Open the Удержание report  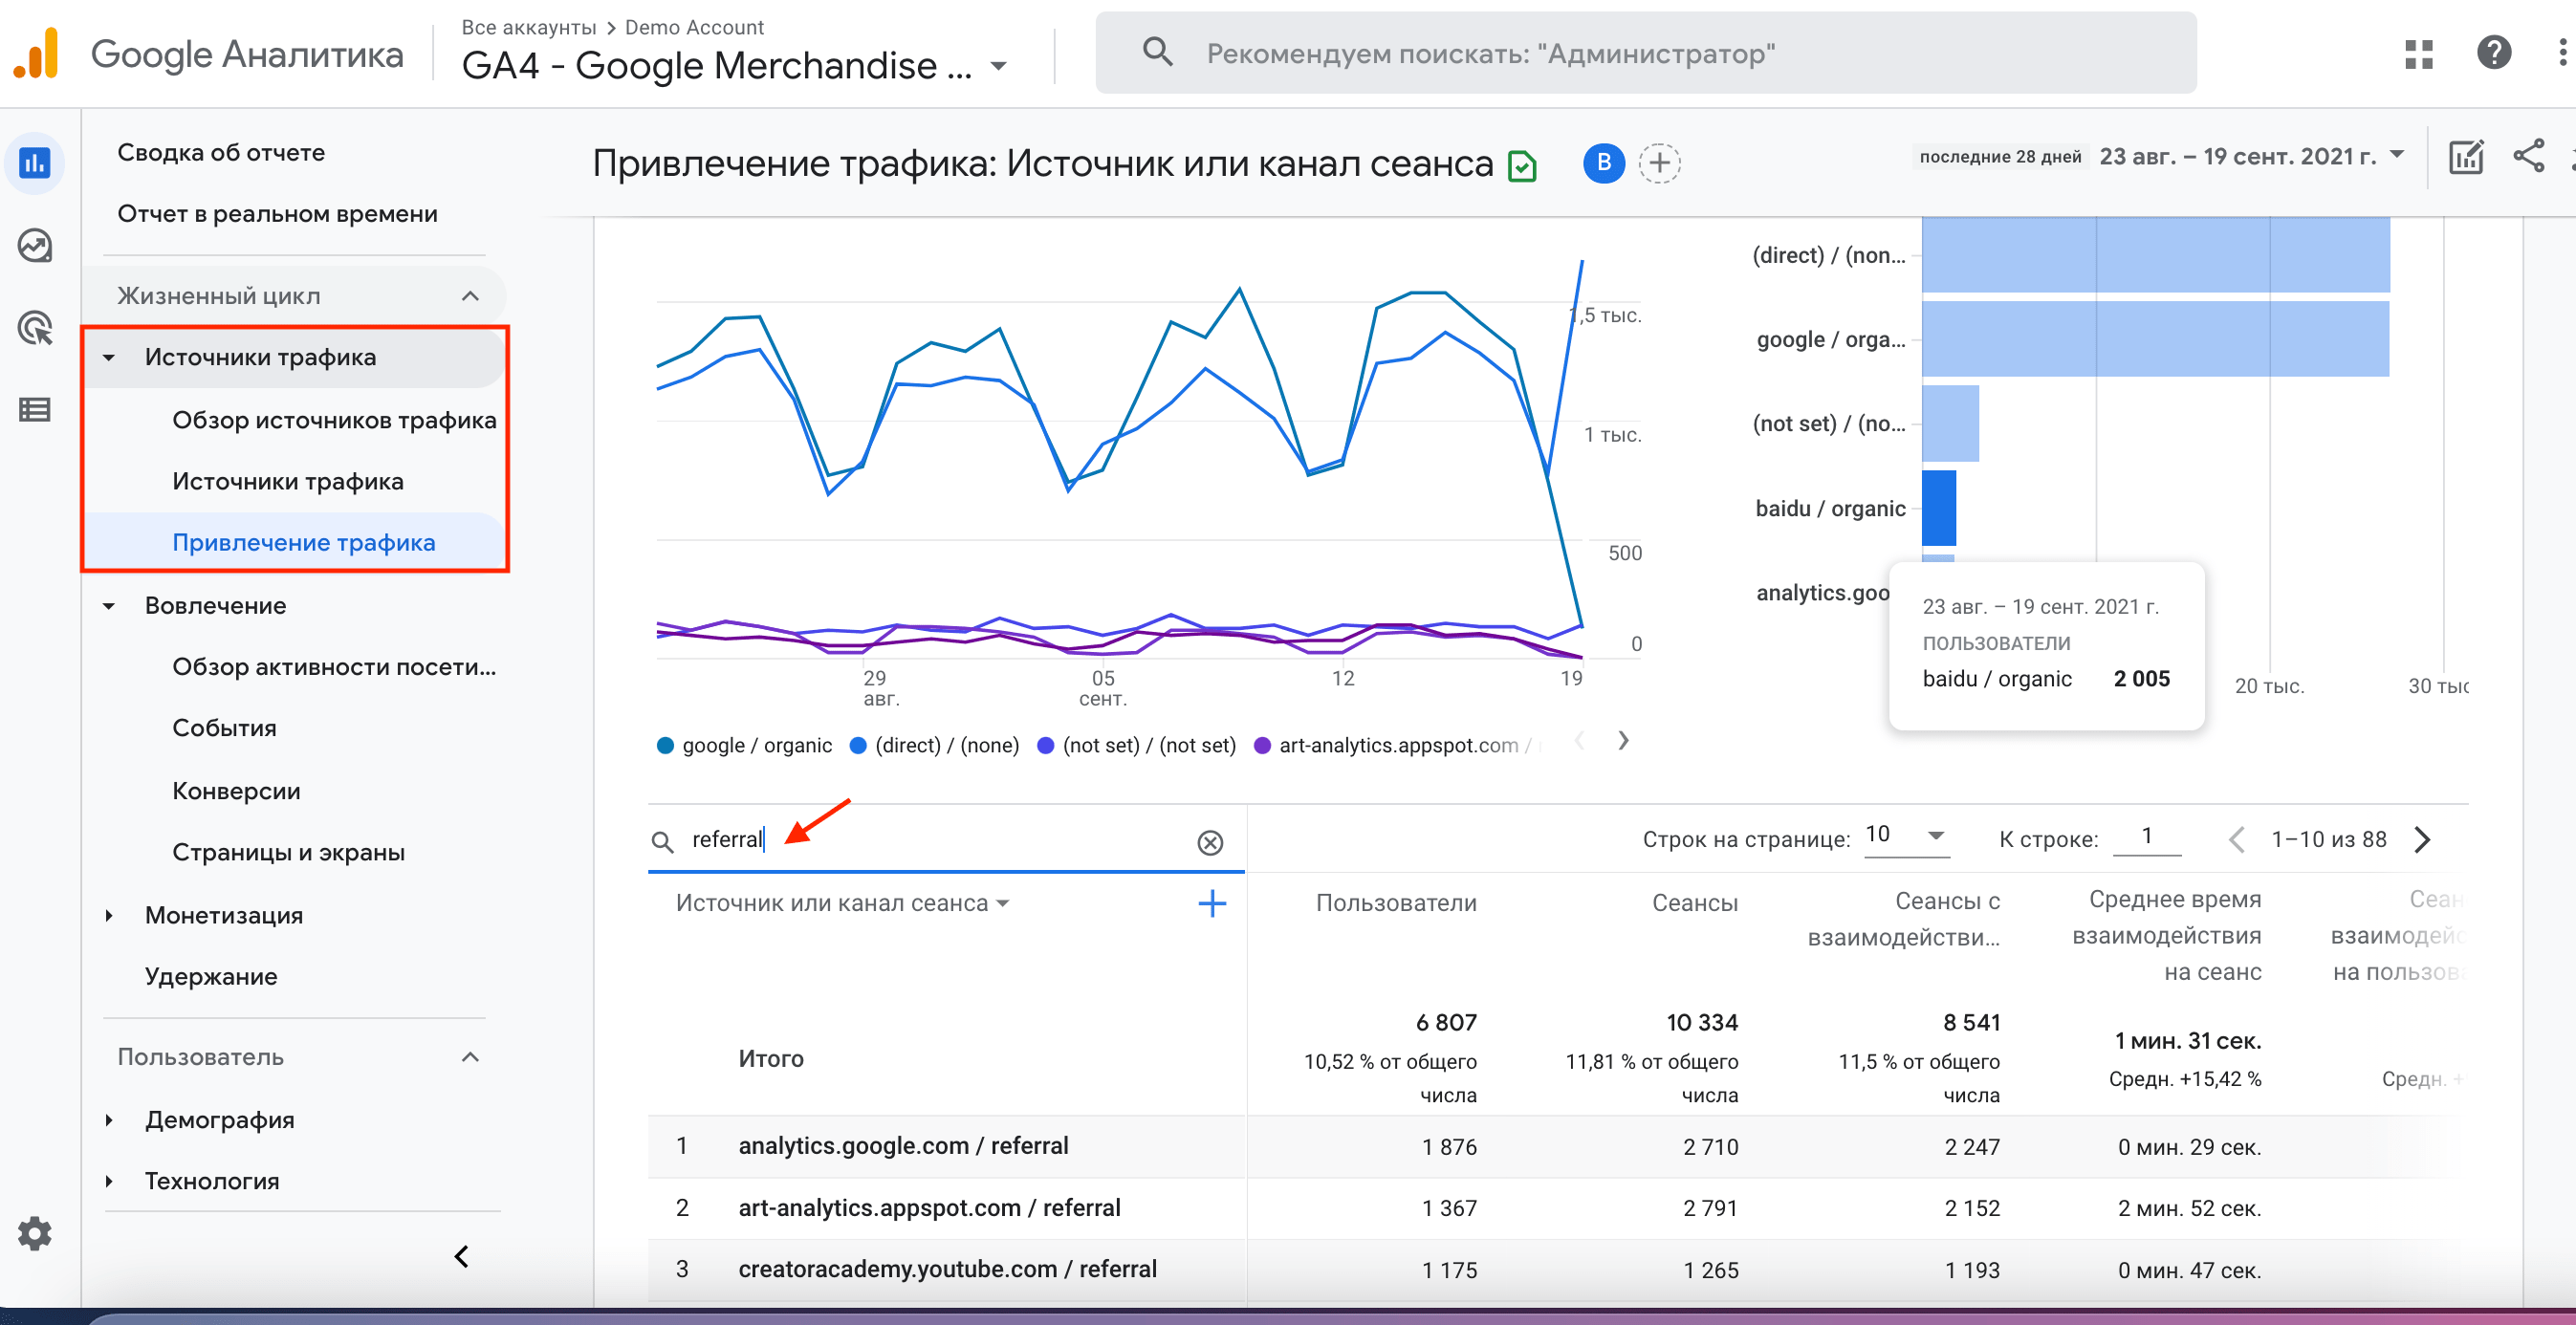tap(211, 976)
